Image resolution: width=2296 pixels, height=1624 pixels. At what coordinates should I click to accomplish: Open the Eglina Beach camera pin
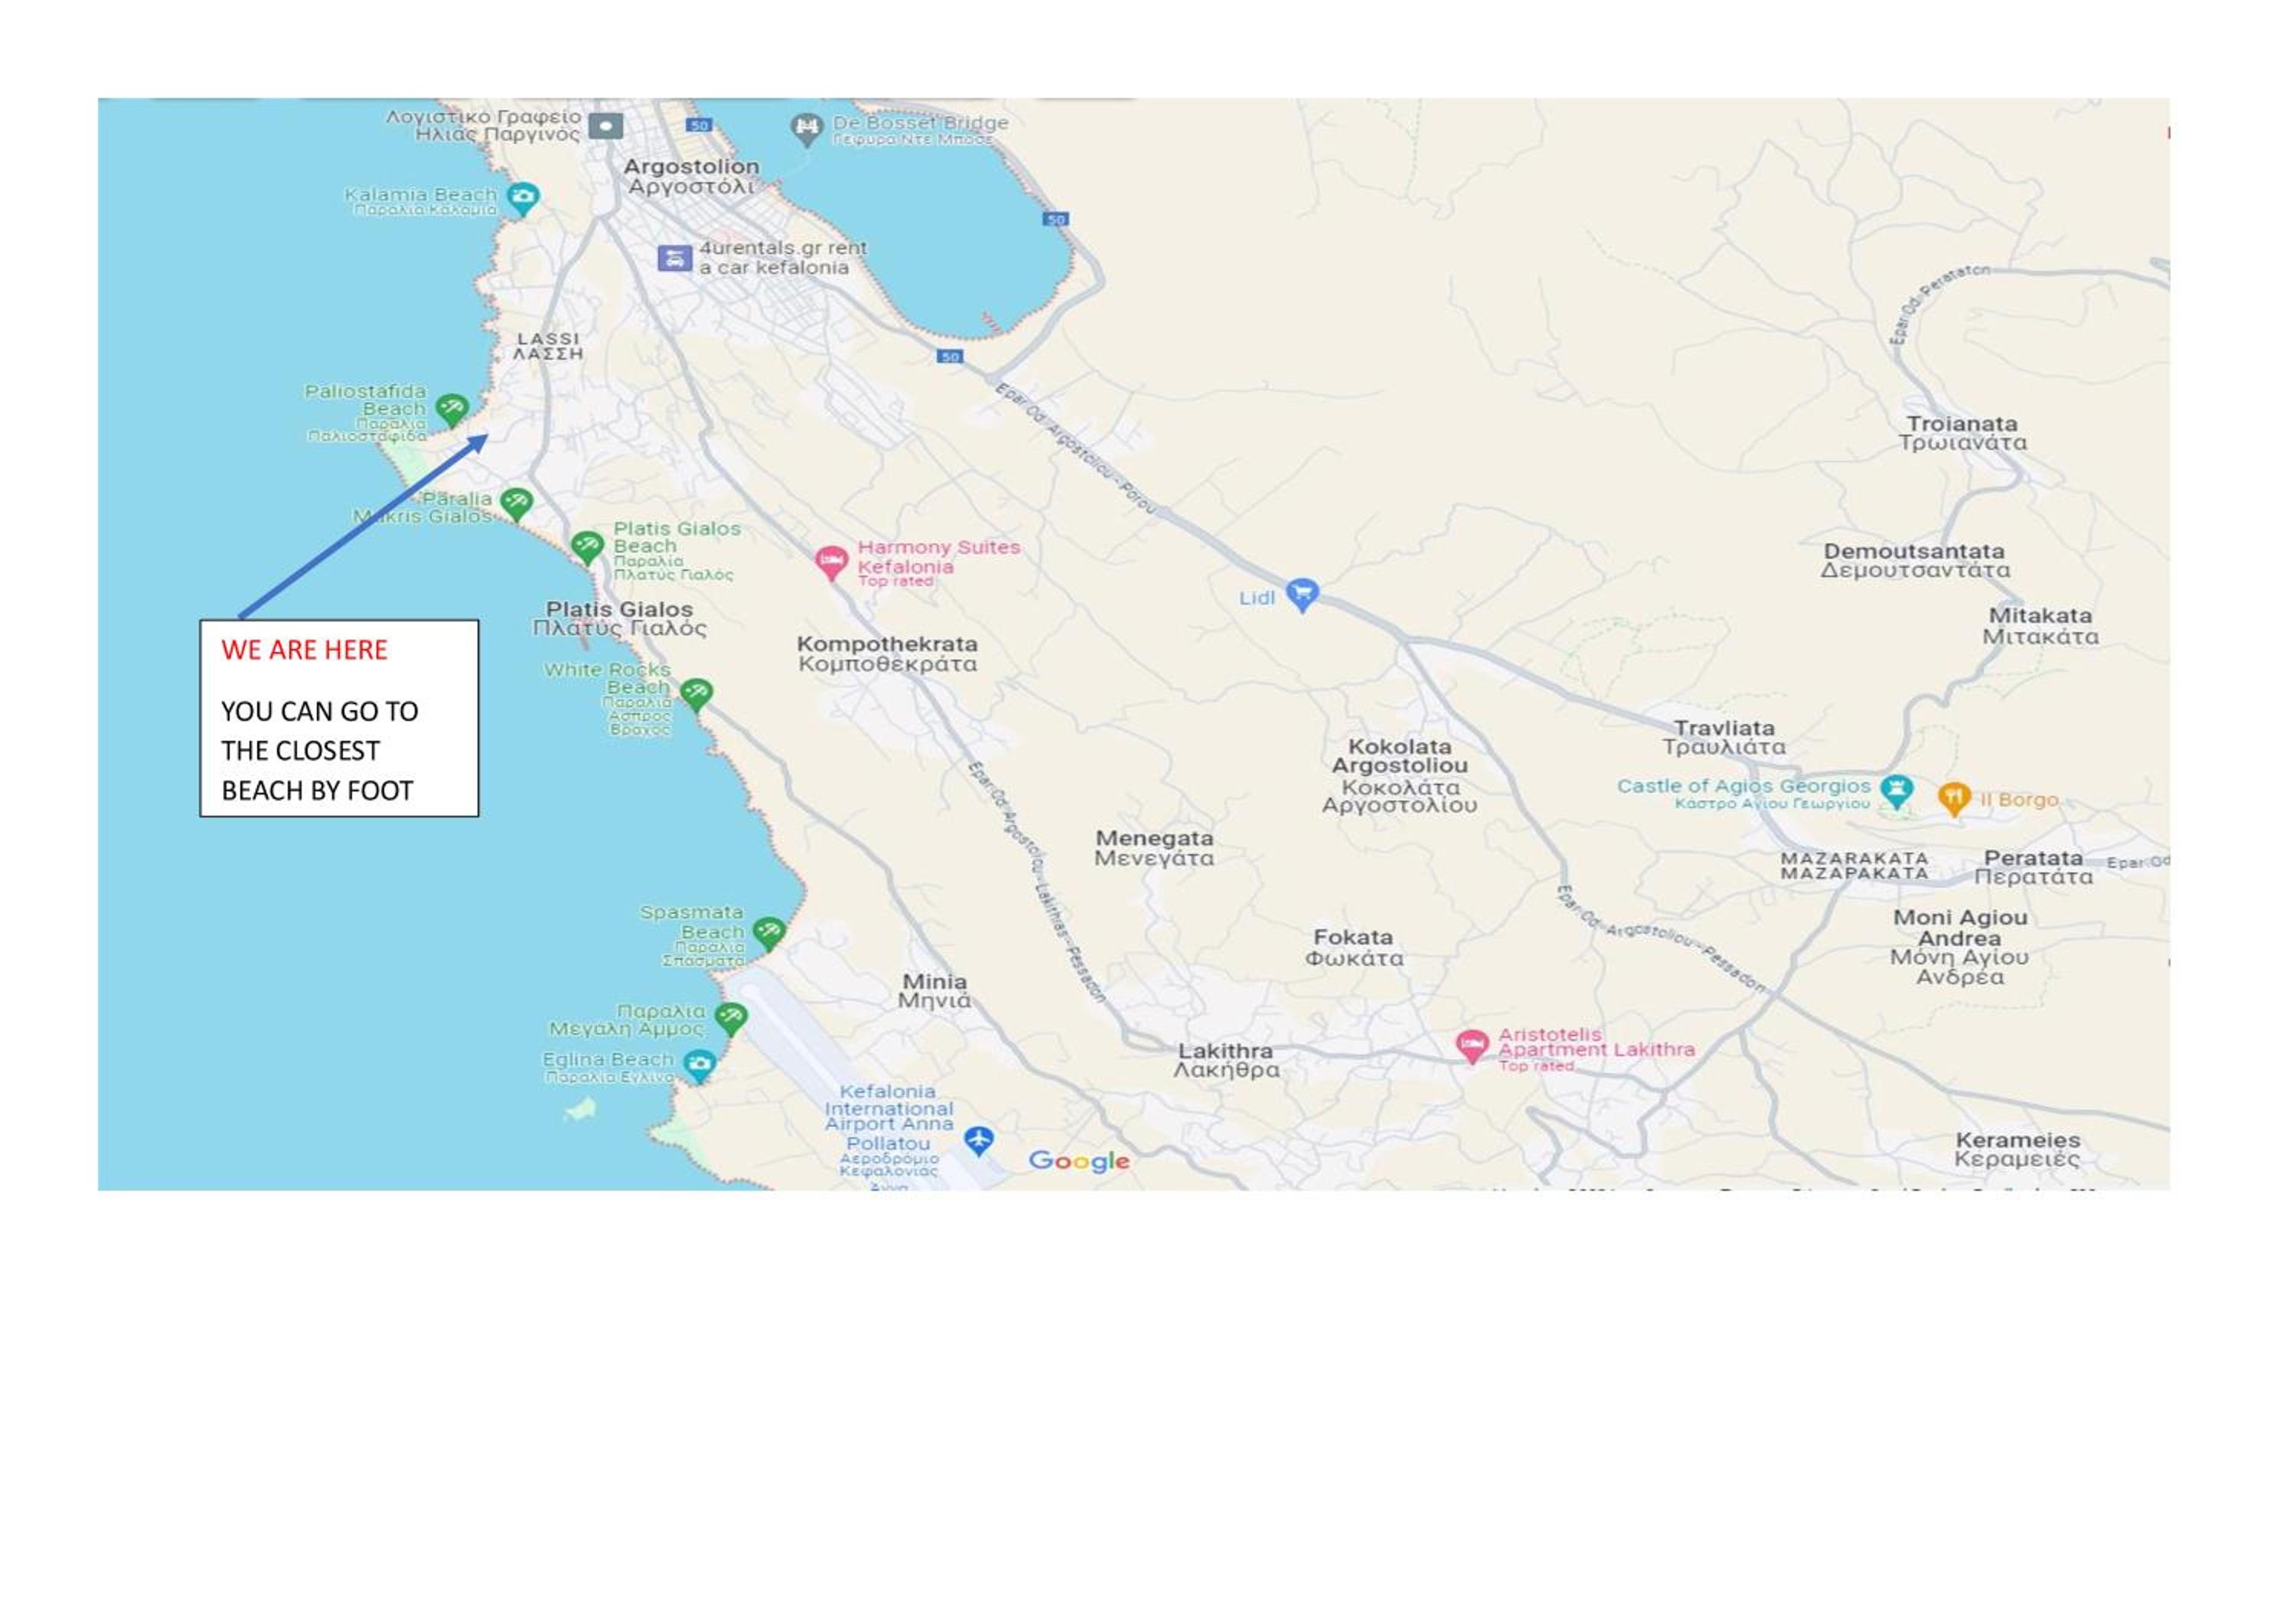(699, 1063)
